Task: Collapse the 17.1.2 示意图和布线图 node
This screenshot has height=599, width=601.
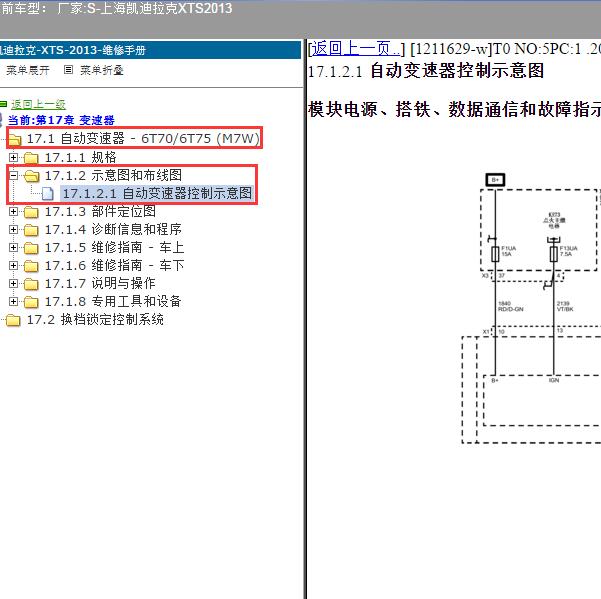Action: tap(13, 176)
